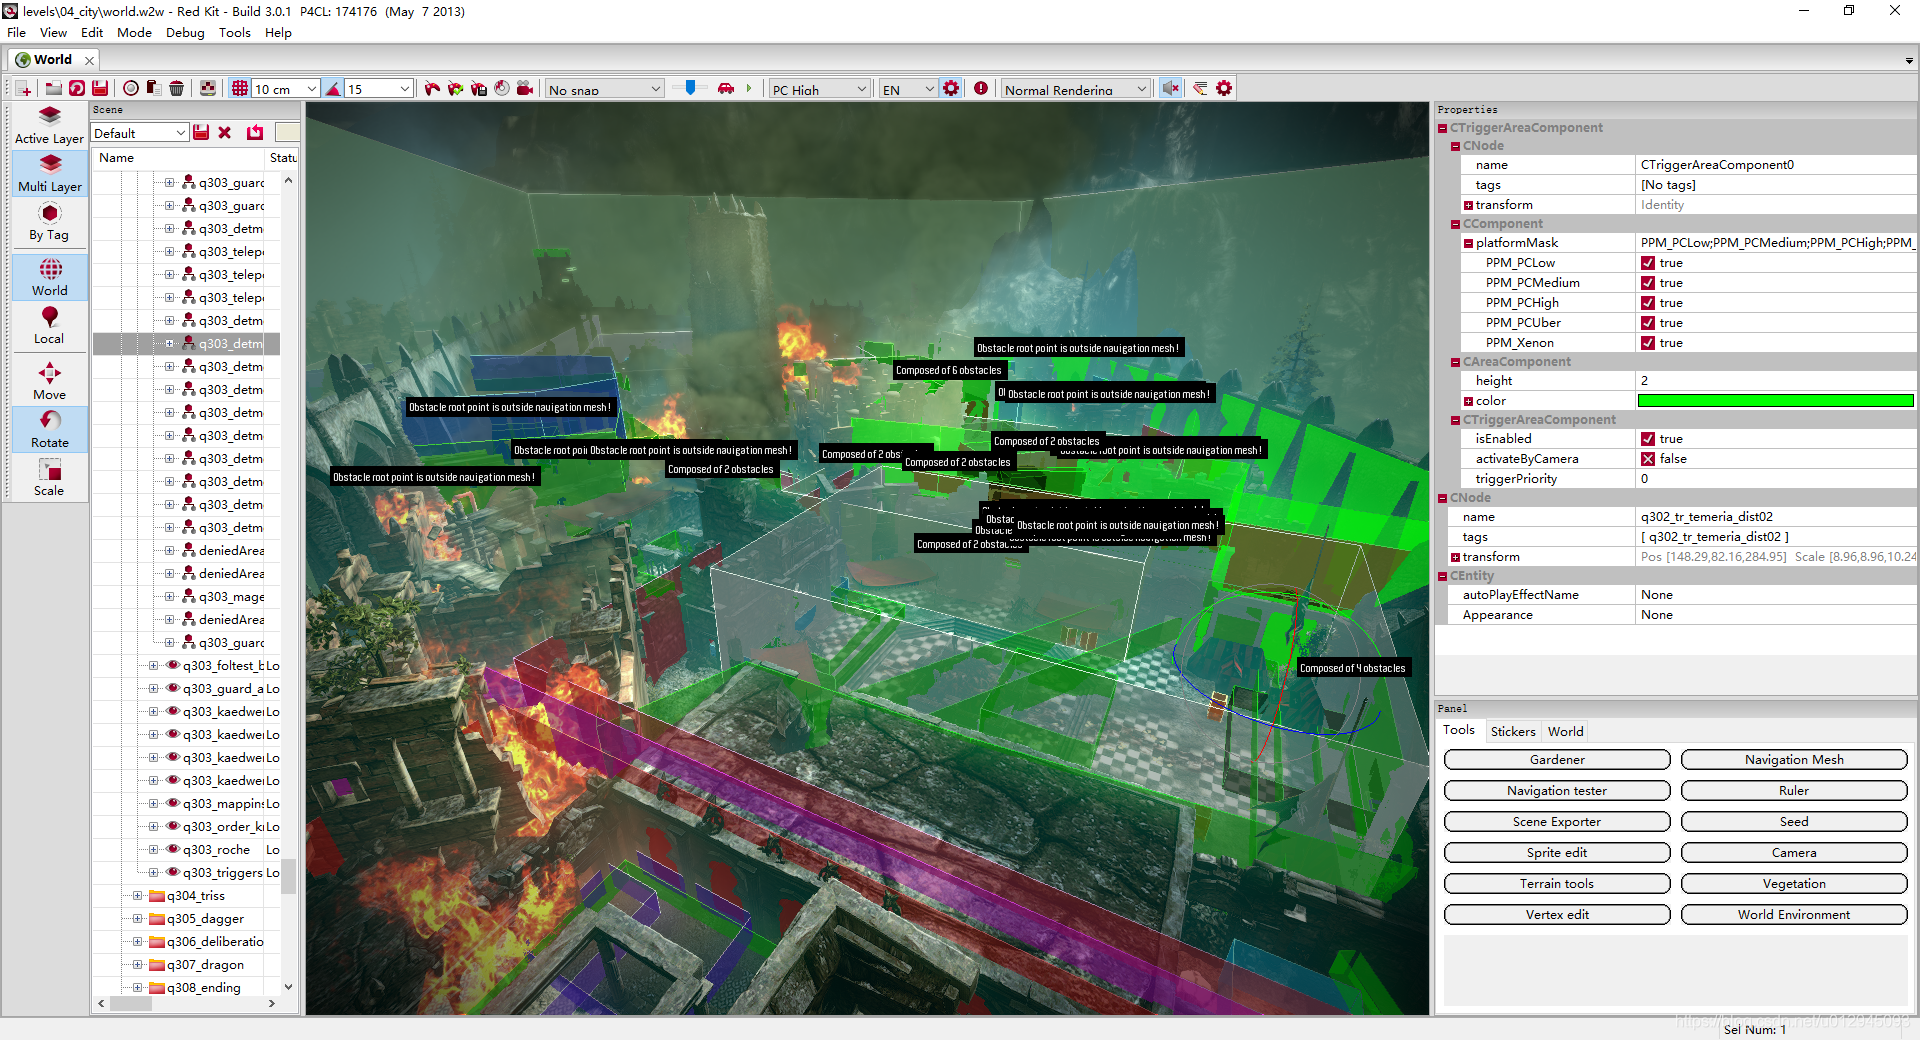Image resolution: width=1920 pixels, height=1040 pixels.
Task: Open the Debug menu
Action: (x=185, y=33)
